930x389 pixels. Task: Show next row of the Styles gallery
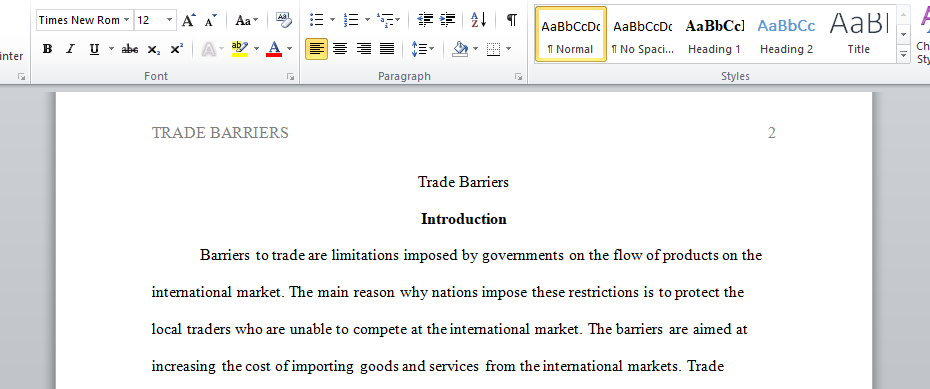coord(903,34)
